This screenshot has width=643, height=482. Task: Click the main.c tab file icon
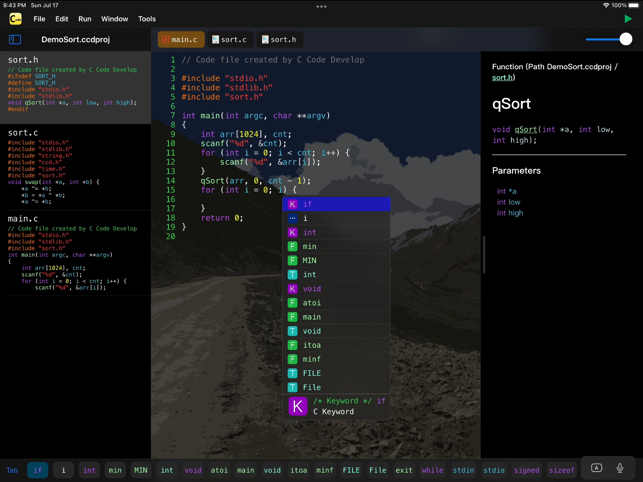coord(166,39)
